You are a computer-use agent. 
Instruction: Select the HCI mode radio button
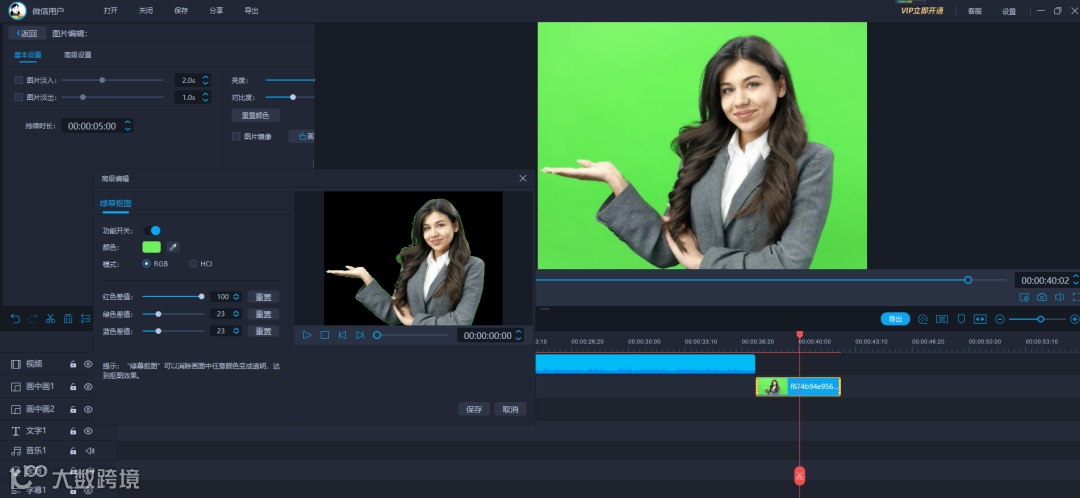click(193, 264)
